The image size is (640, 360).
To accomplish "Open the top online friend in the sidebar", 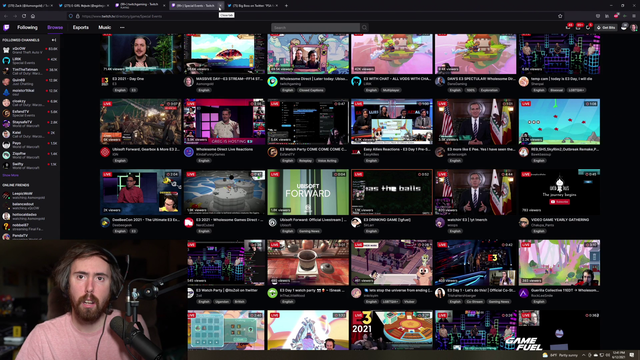I will click(29, 196).
